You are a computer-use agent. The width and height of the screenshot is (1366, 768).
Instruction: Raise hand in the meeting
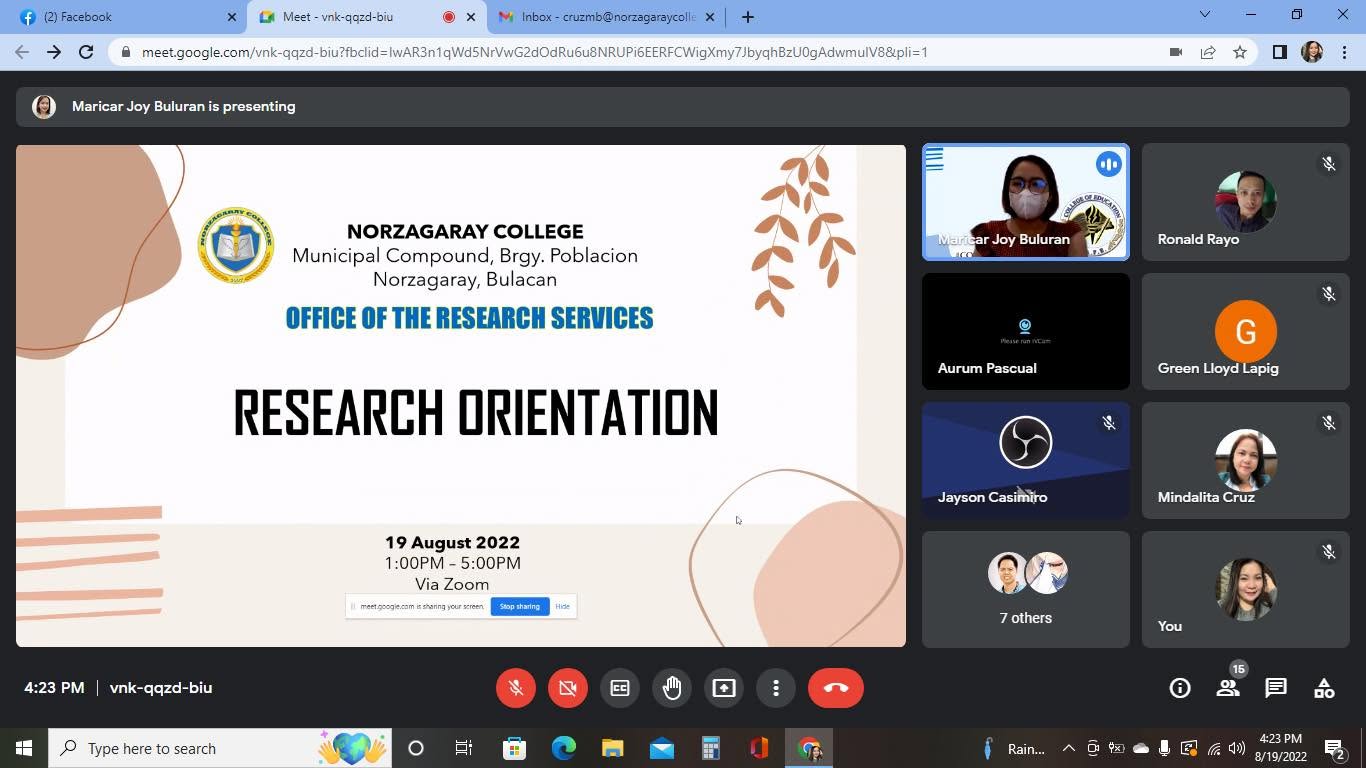coord(672,688)
